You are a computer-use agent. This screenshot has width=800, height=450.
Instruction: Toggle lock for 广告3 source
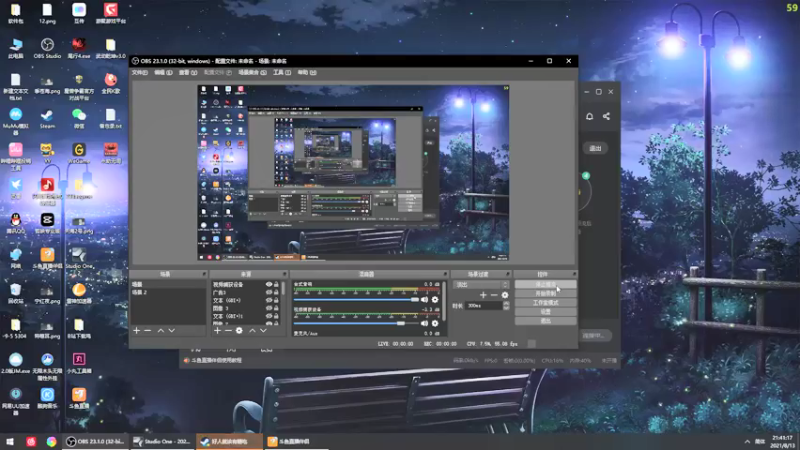coord(277,292)
